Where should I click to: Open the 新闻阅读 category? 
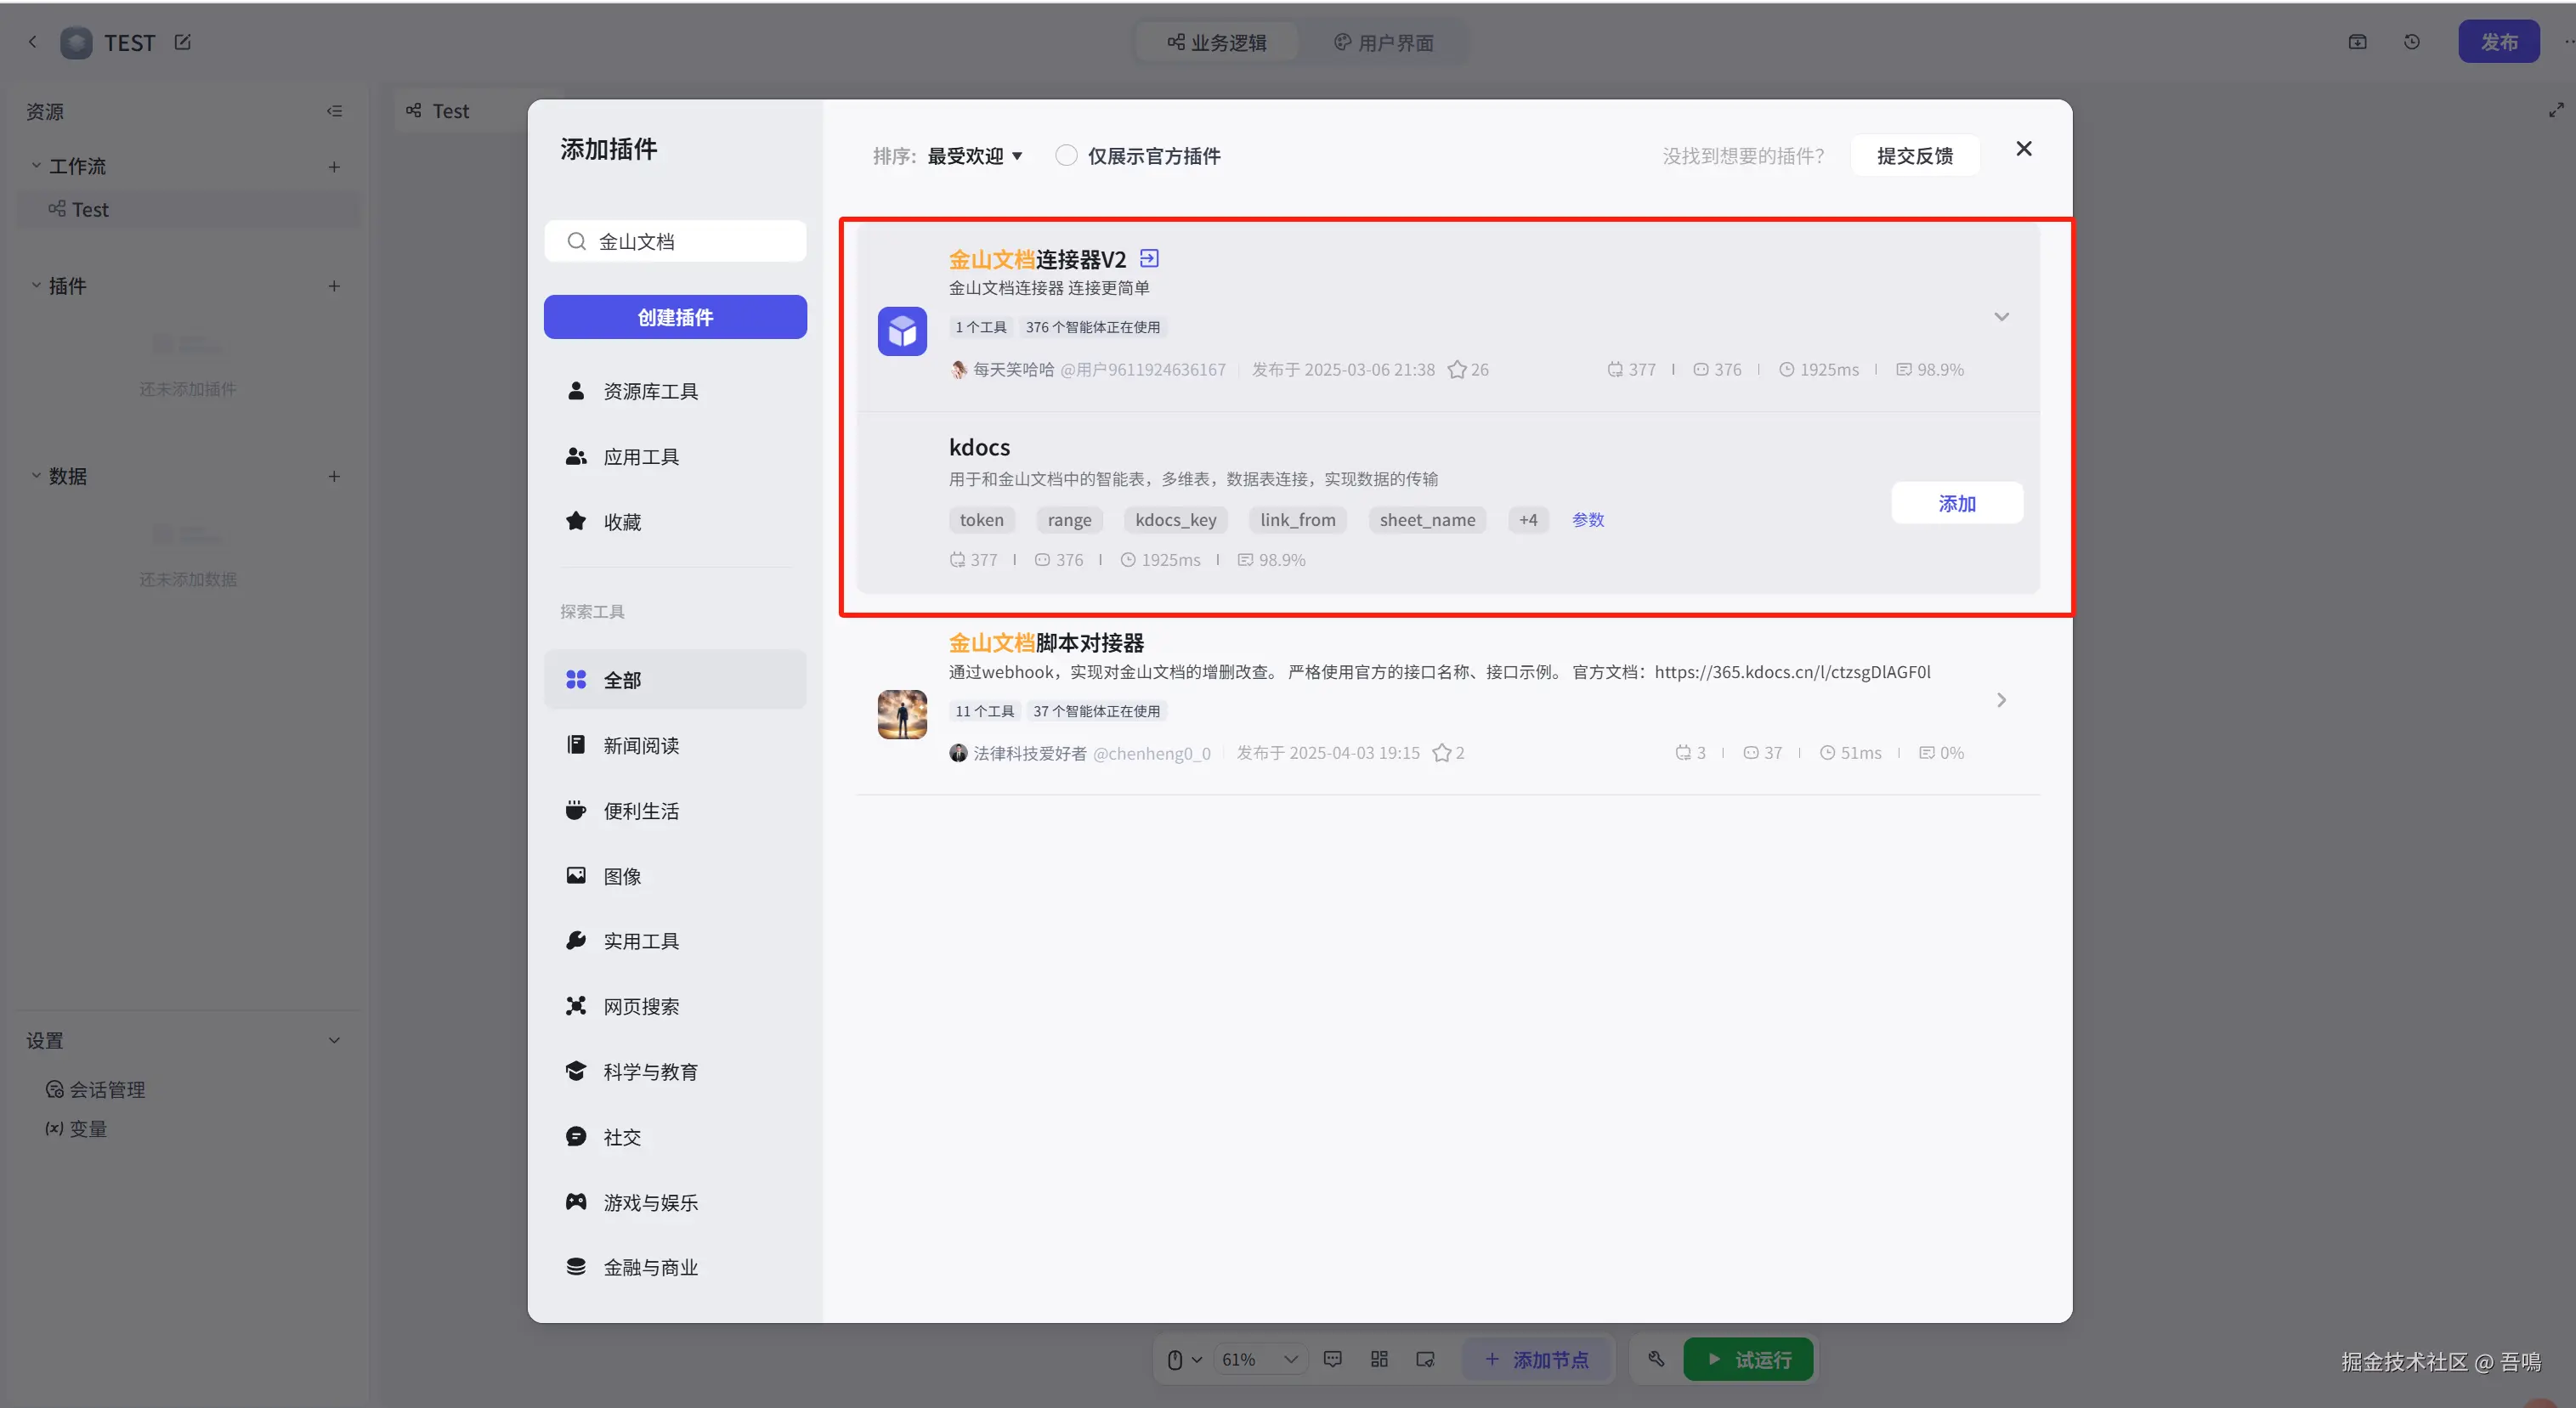click(x=640, y=745)
